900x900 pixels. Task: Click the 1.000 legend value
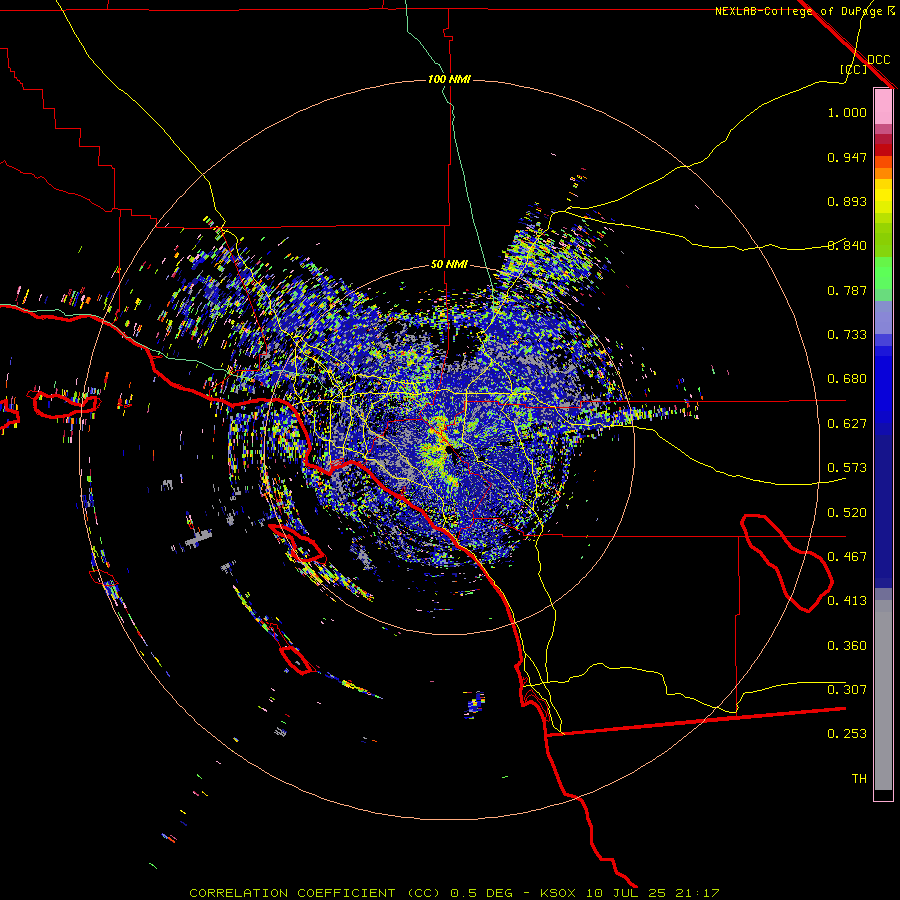click(847, 112)
